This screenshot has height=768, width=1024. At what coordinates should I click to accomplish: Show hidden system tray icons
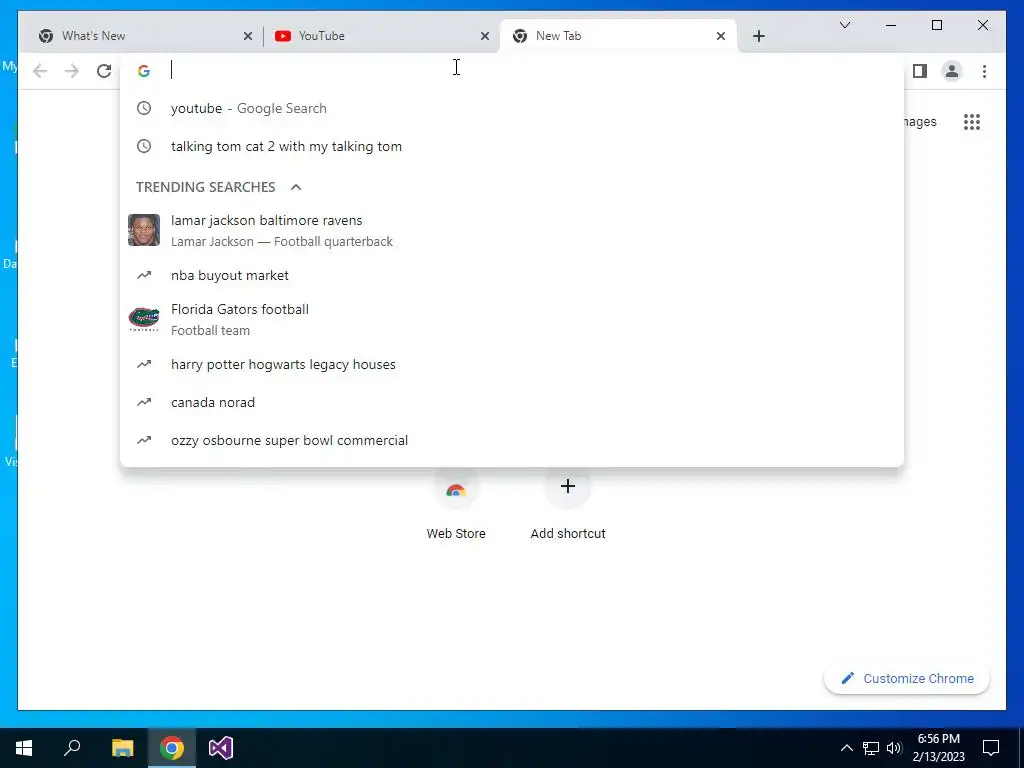[x=846, y=748]
